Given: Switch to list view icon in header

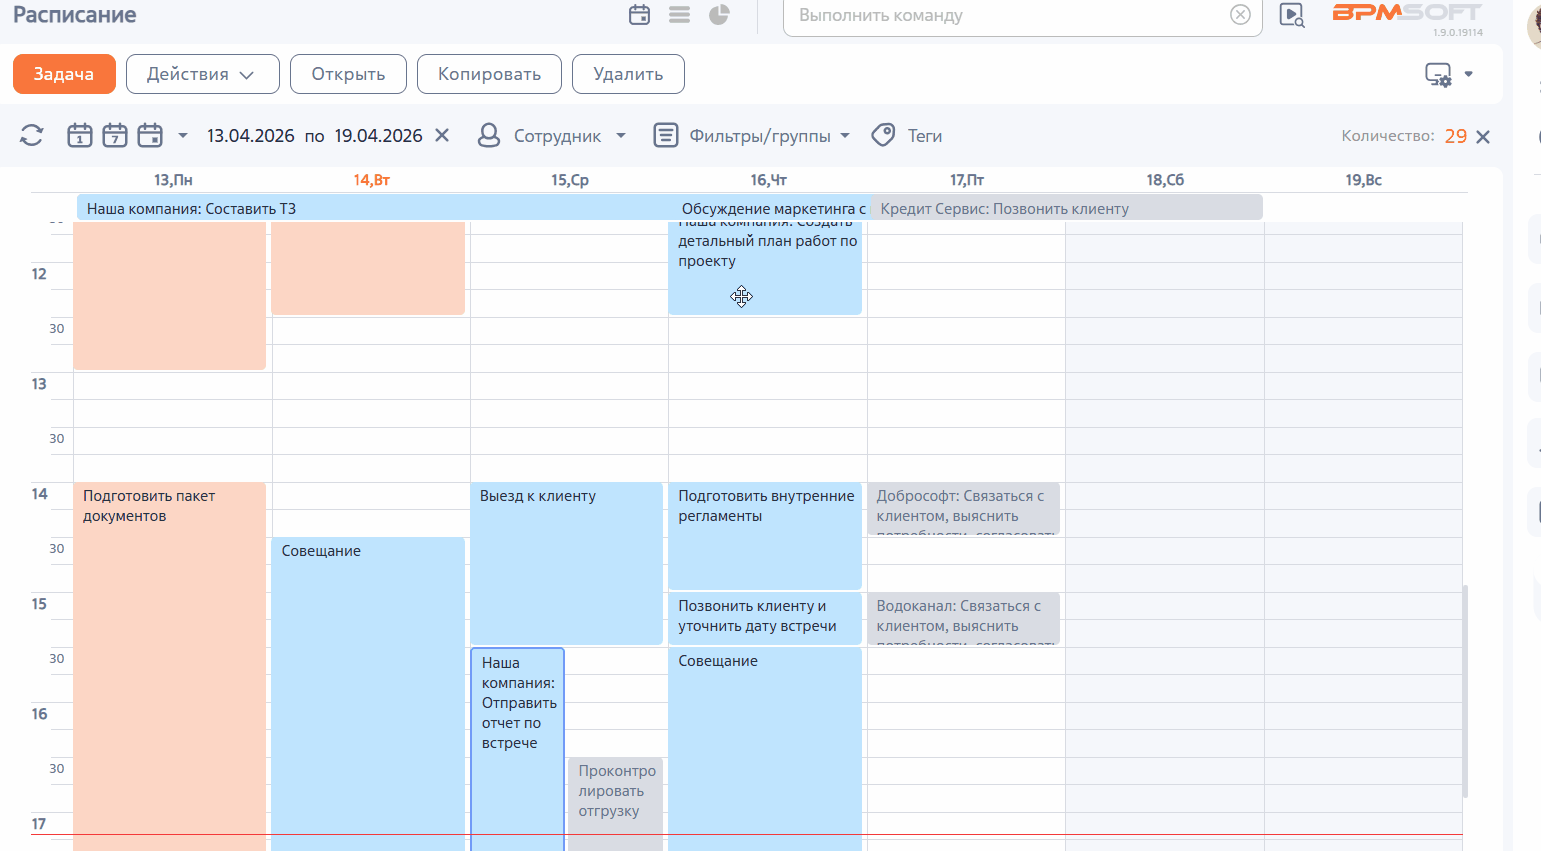Looking at the screenshot, I should coord(680,15).
